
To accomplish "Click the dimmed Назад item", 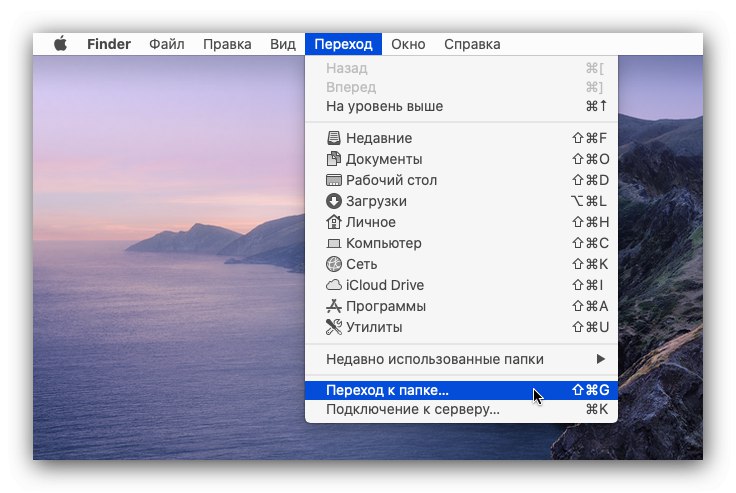I will click(461, 69).
